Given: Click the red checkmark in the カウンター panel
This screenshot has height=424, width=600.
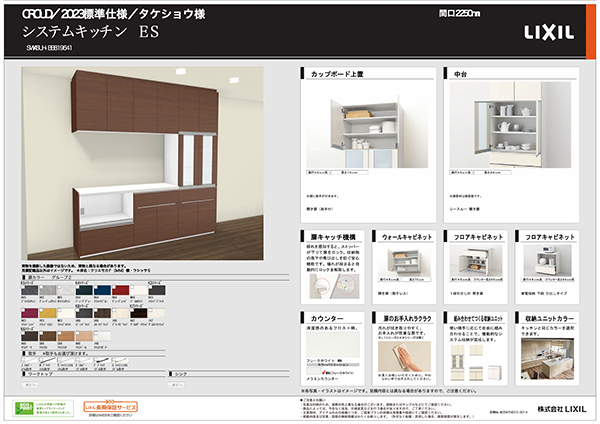Looking at the screenshot, I should pos(324,371).
